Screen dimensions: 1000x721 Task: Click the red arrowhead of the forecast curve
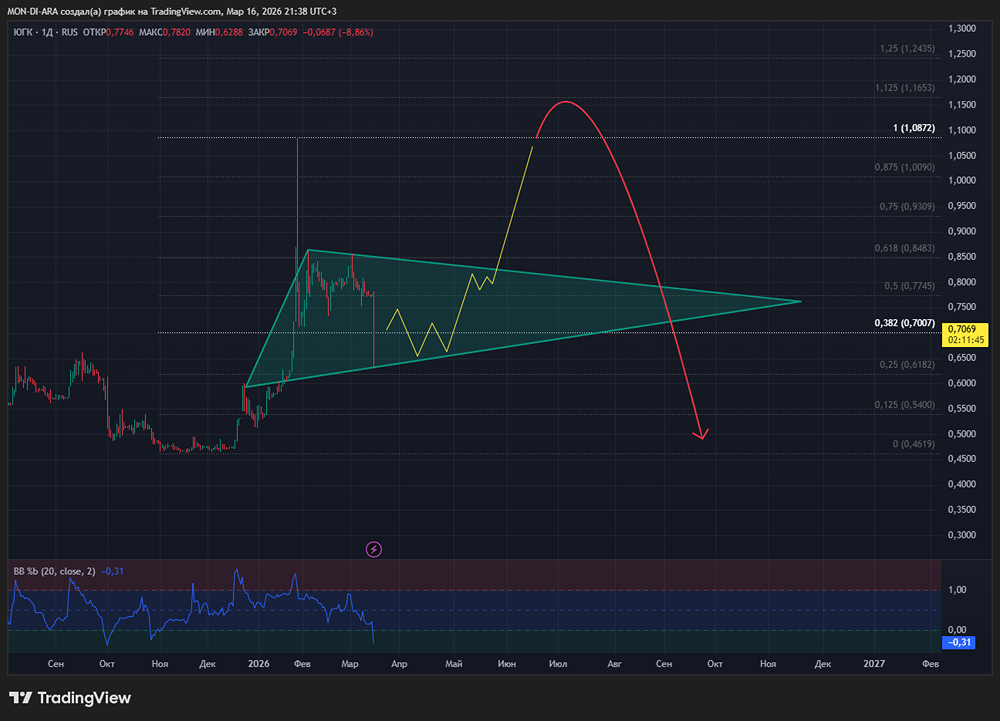pos(702,435)
